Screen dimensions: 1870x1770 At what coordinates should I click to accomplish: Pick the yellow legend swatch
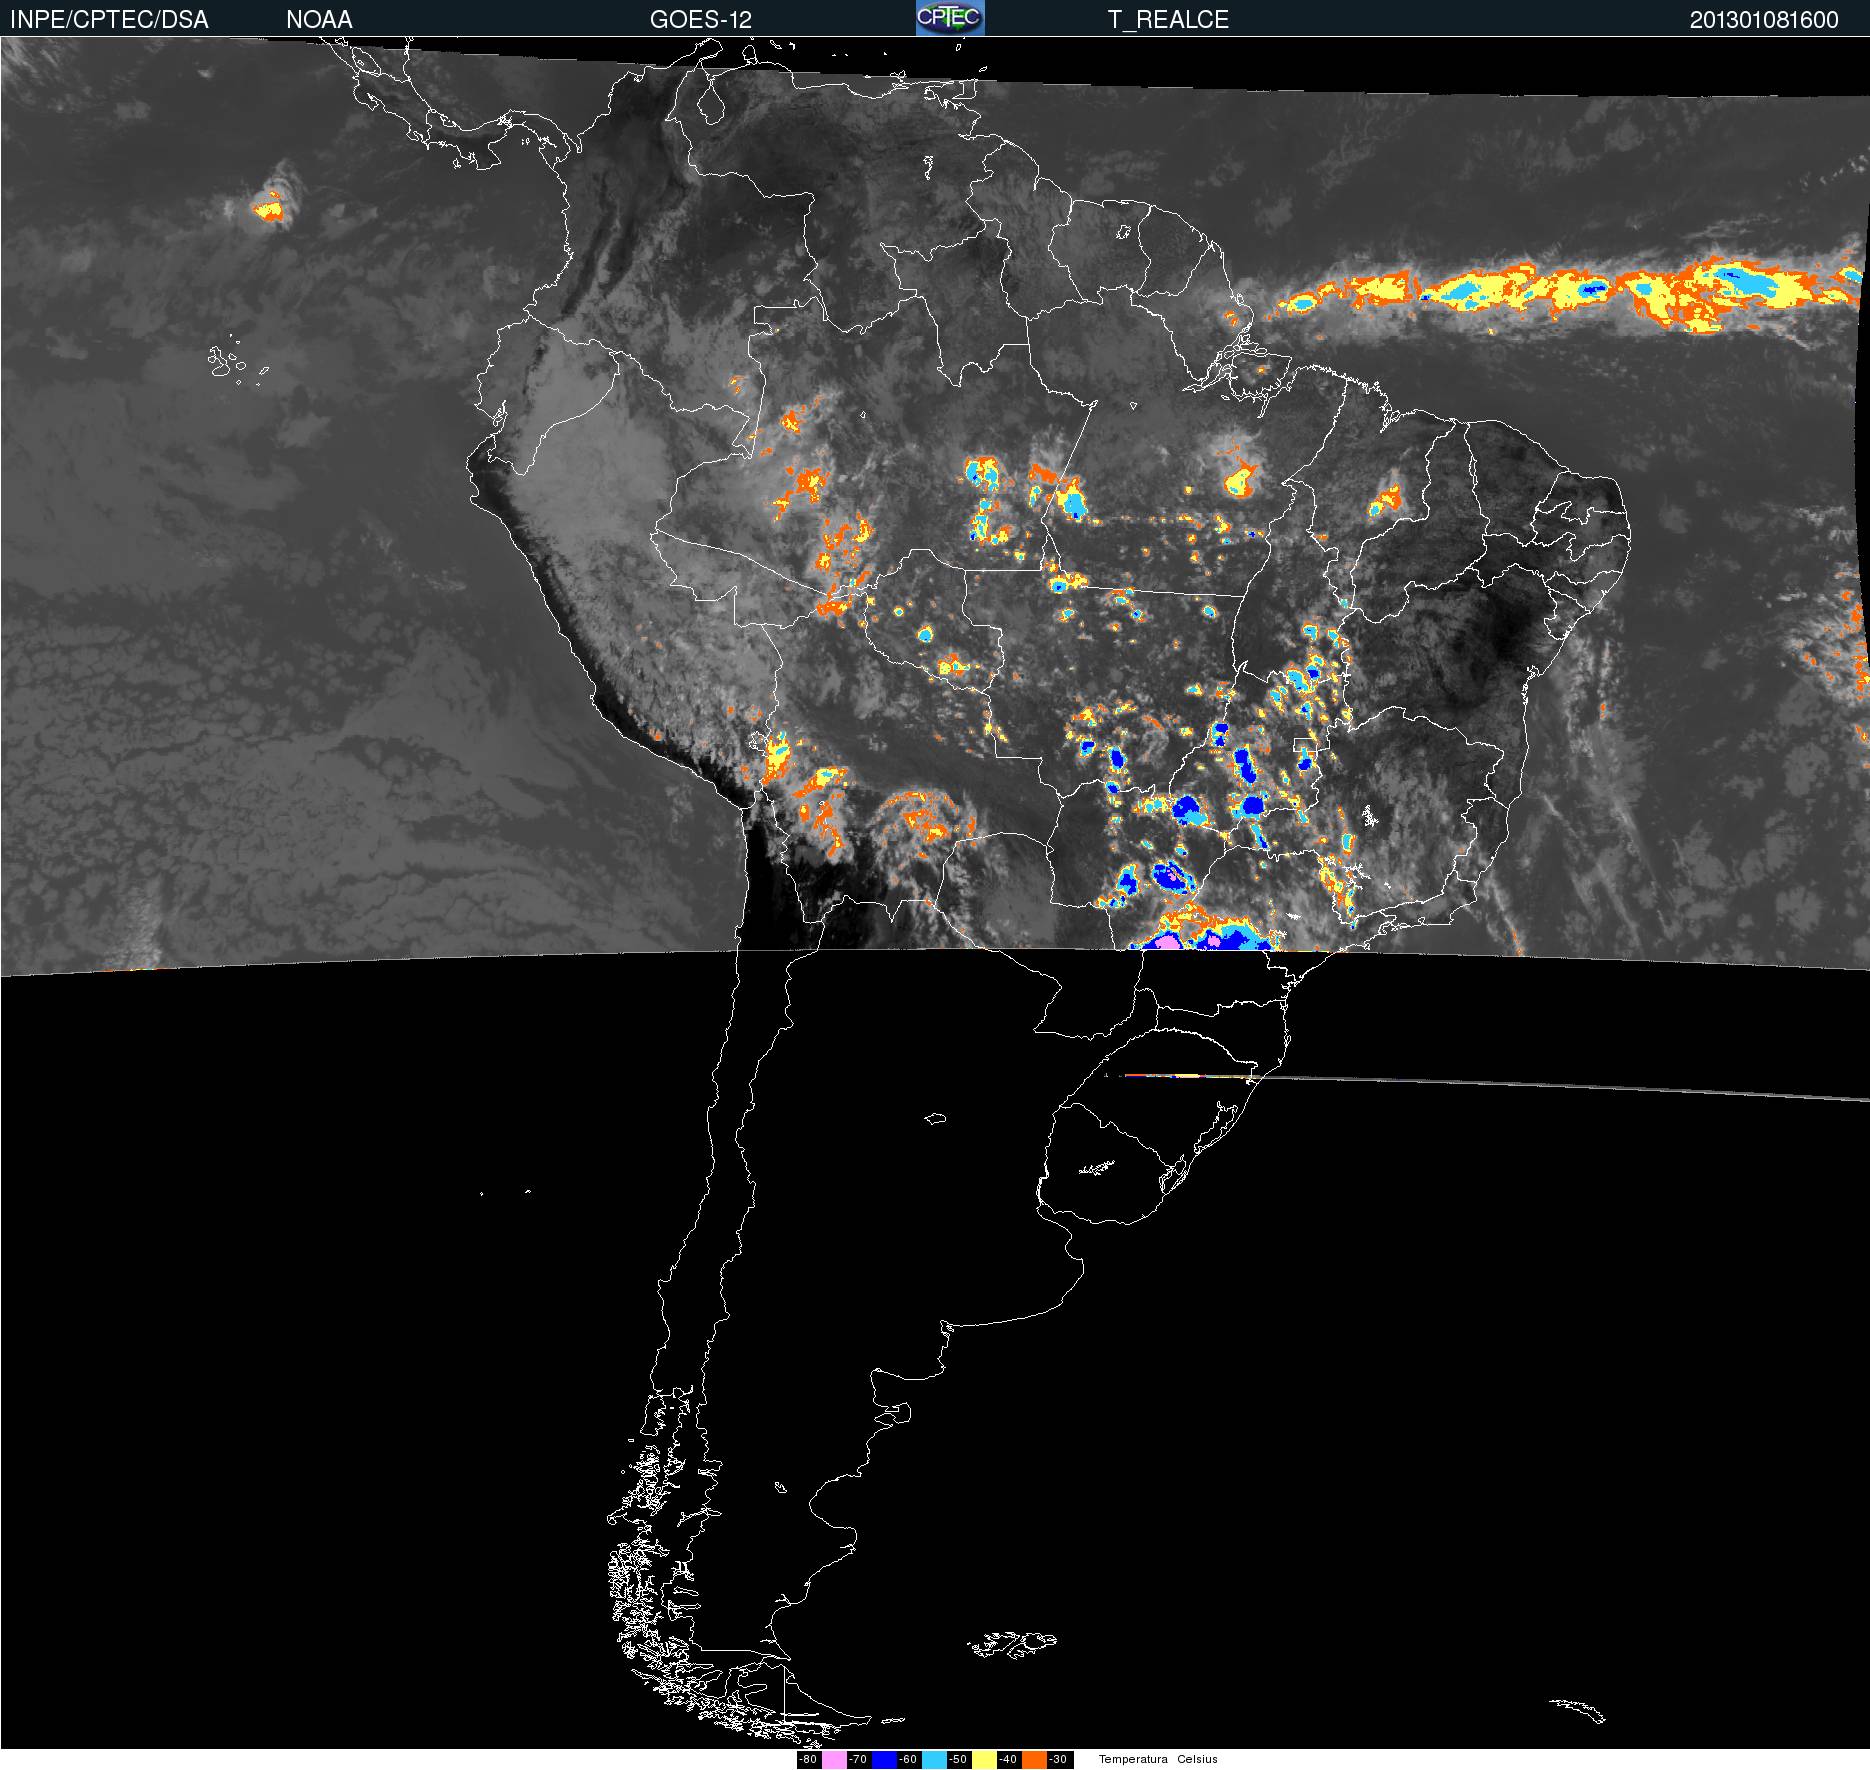click(984, 1760)
